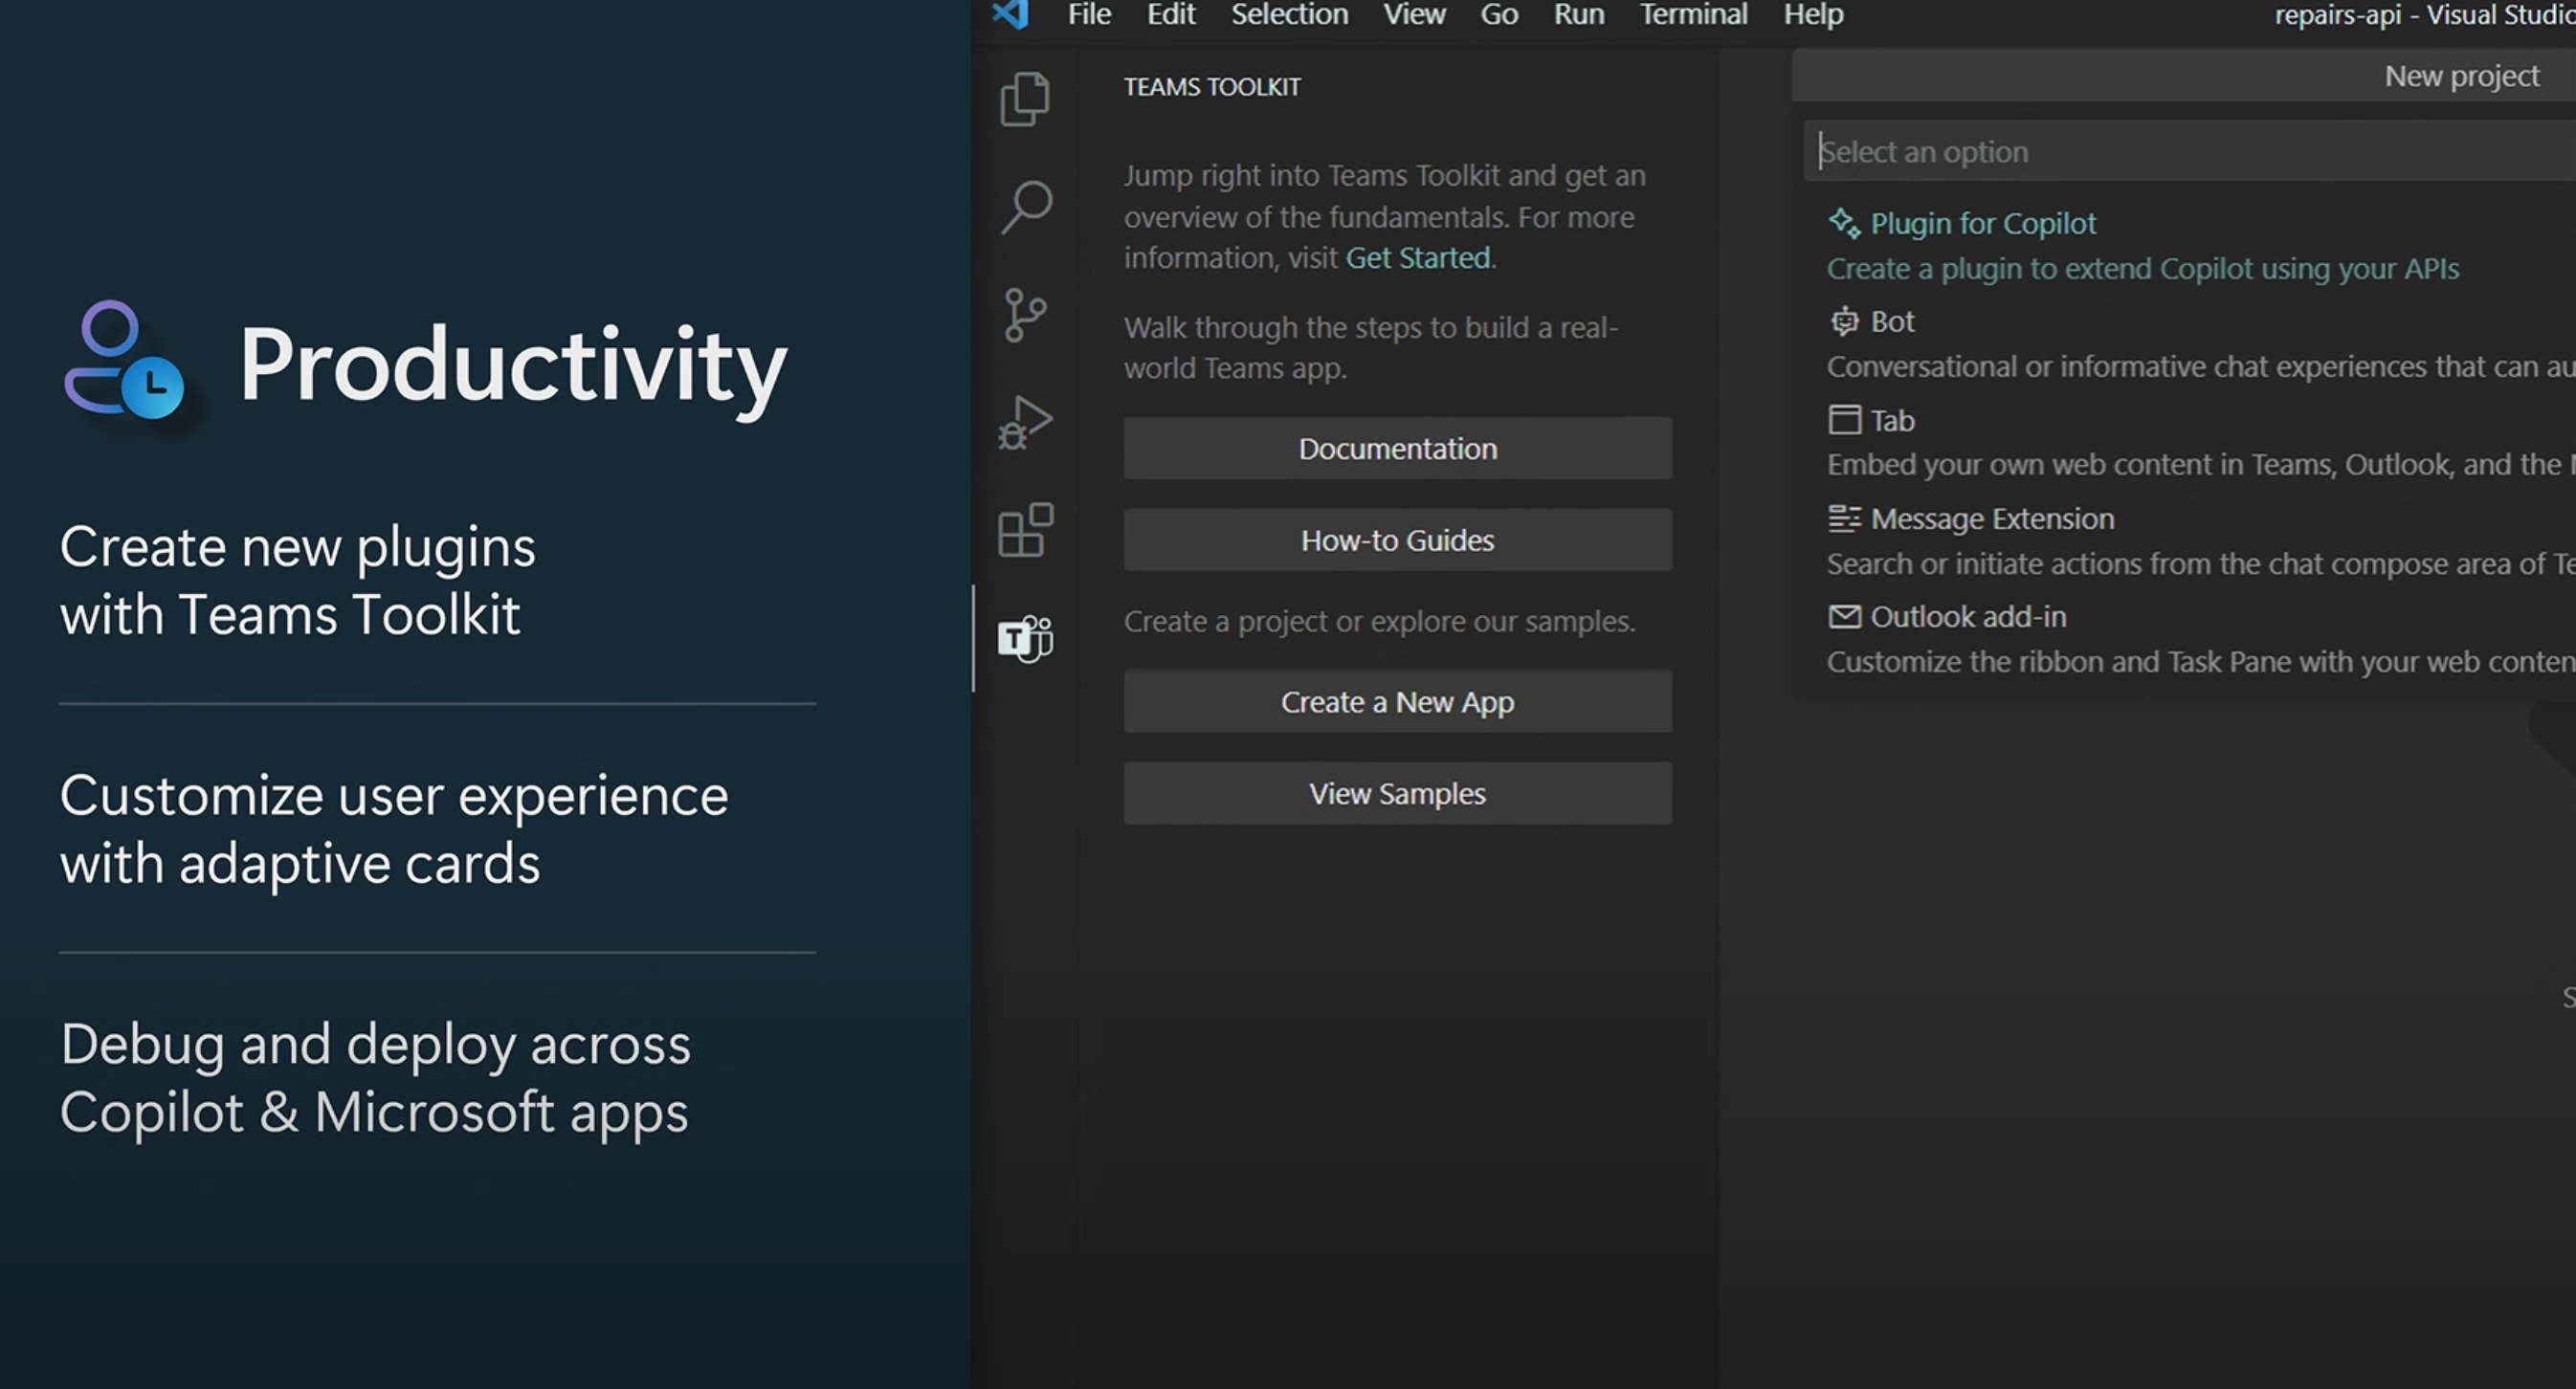Open the Explorer view in activity bar
The image size is (2576, 1389).
pyautogui.click(x=1025, y=98)
